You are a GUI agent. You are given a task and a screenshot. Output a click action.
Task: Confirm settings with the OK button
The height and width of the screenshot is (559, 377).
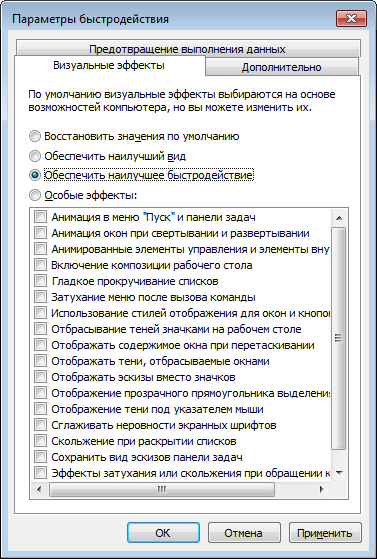[x=163, y=533]
